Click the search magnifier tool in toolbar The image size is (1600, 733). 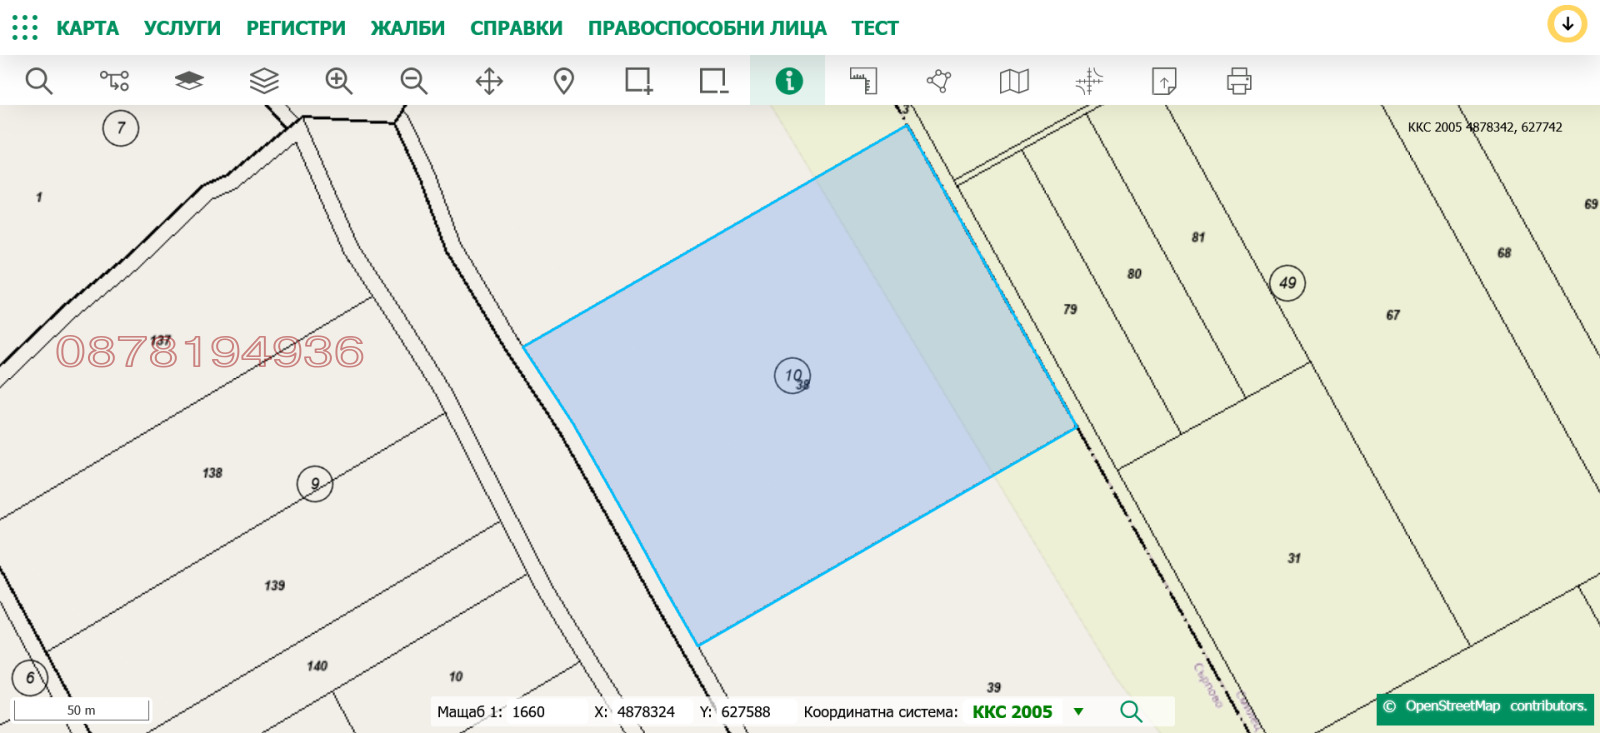(39, 81)
